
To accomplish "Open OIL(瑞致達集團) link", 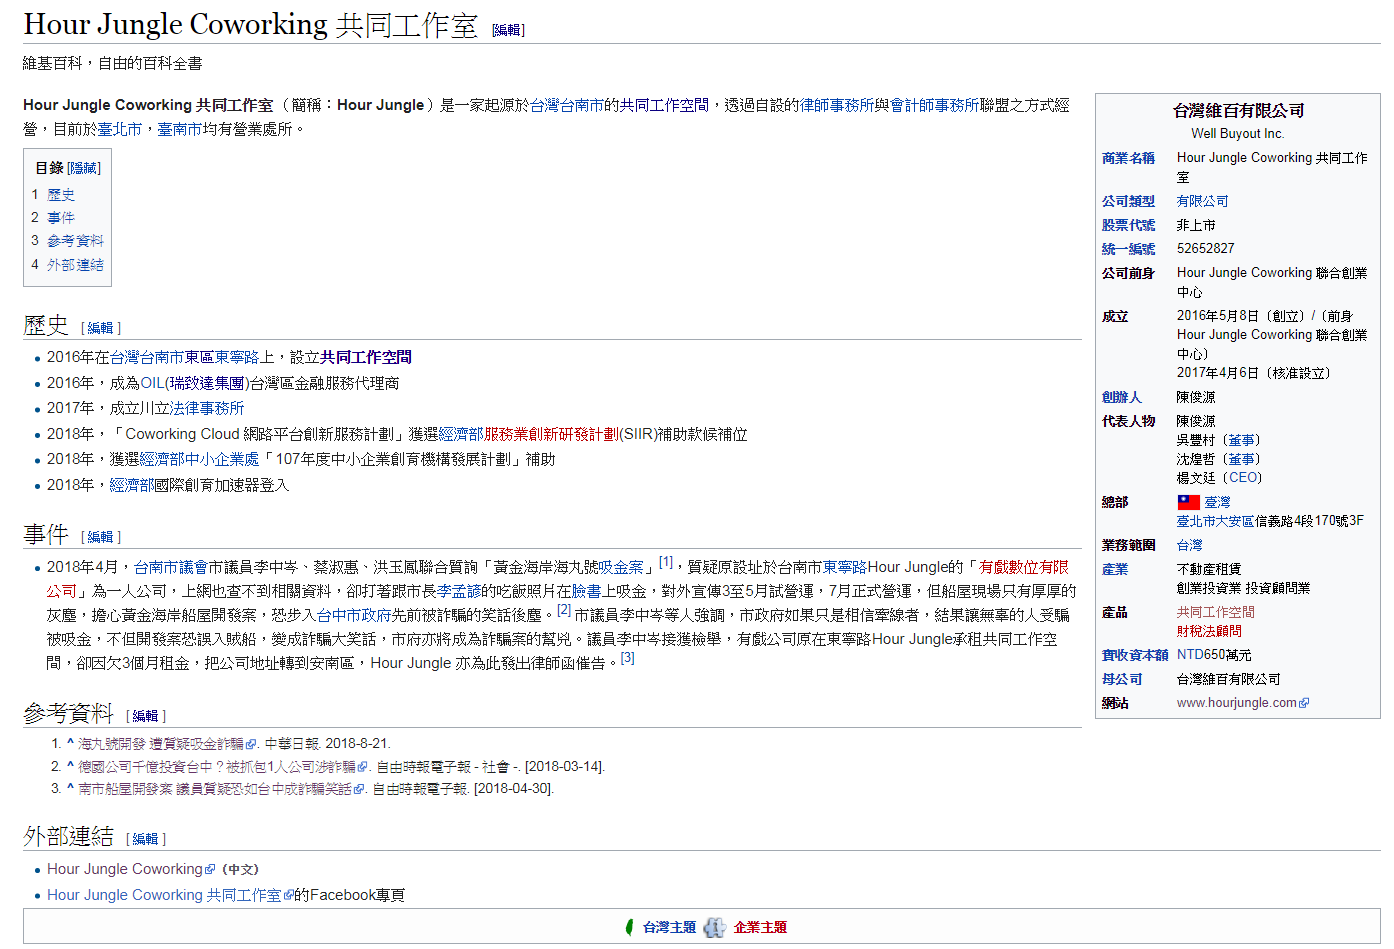I will [x=193, y=383].
